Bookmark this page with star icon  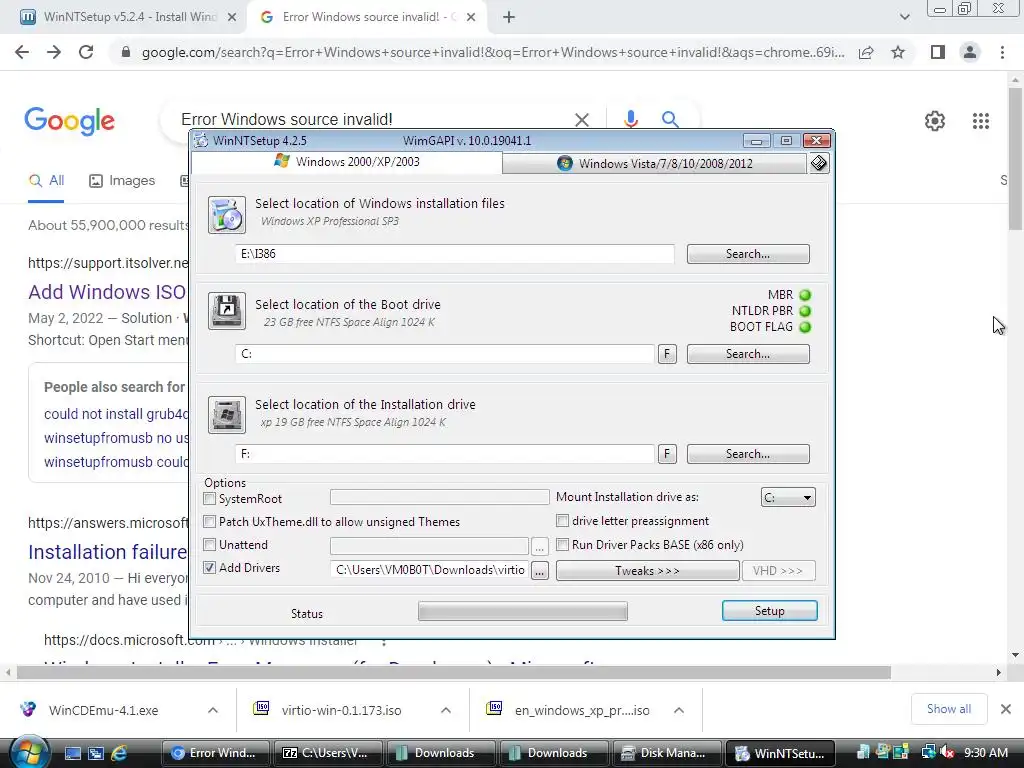(898, 52)
